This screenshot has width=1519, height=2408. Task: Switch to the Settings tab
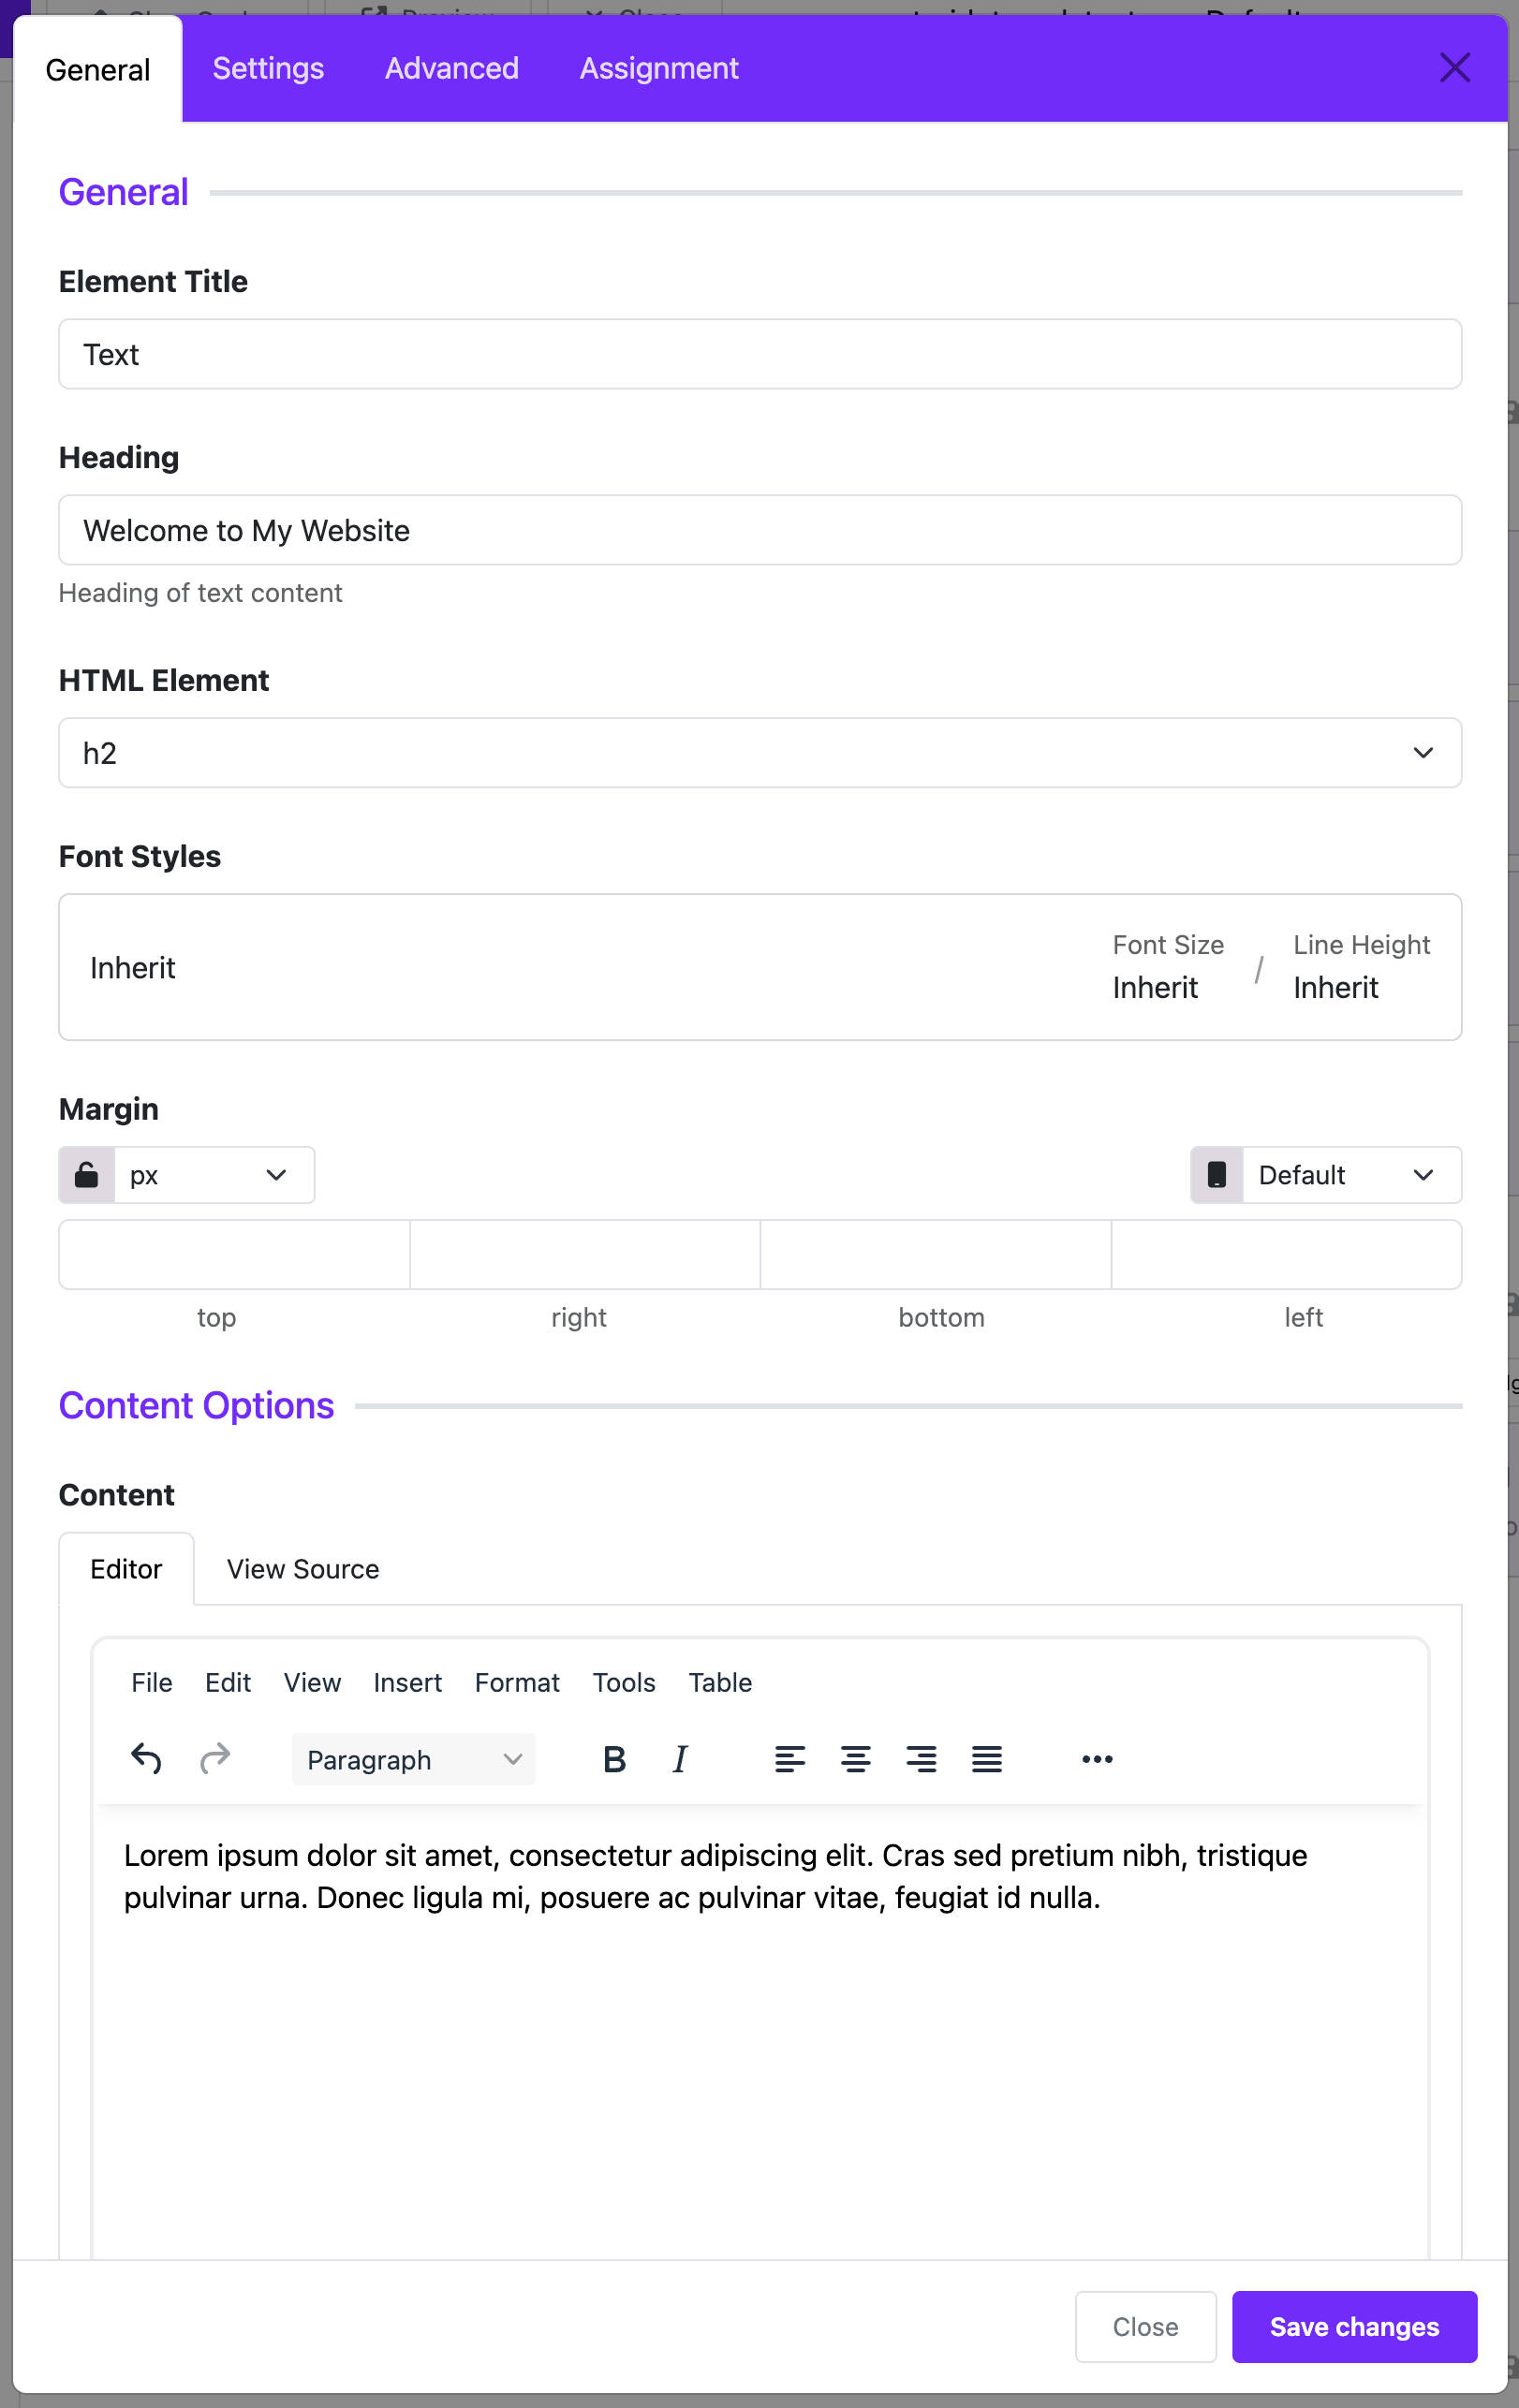pos(268,68)
